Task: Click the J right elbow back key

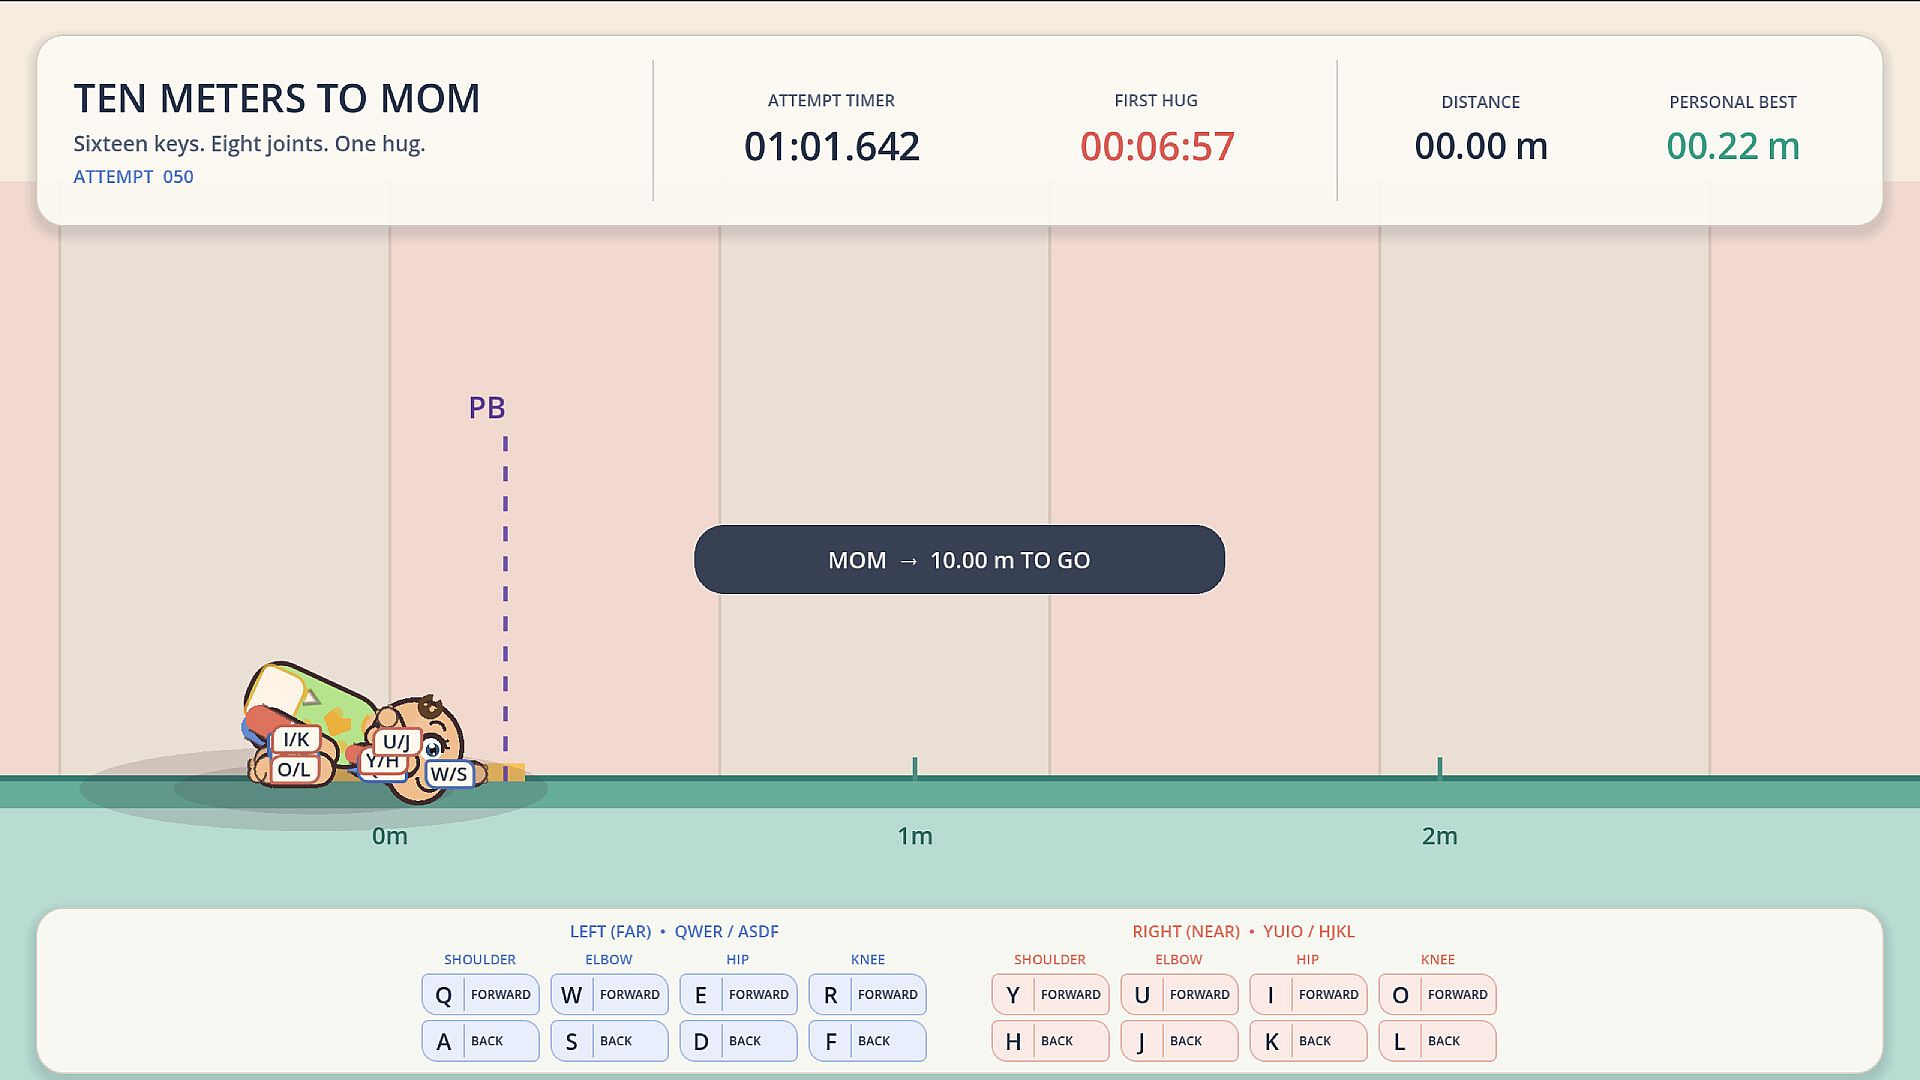Action: click(x=1179, y=1041)
